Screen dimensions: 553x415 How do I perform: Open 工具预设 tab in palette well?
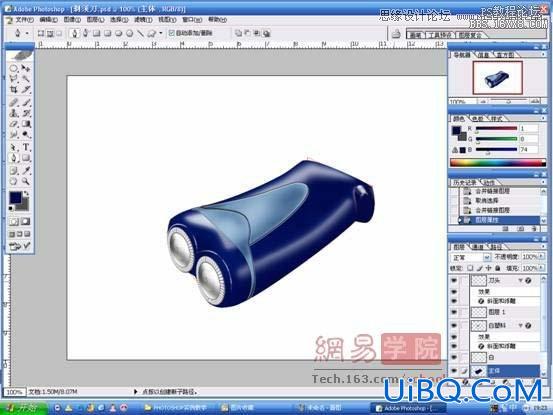click(x=440, y=35)
